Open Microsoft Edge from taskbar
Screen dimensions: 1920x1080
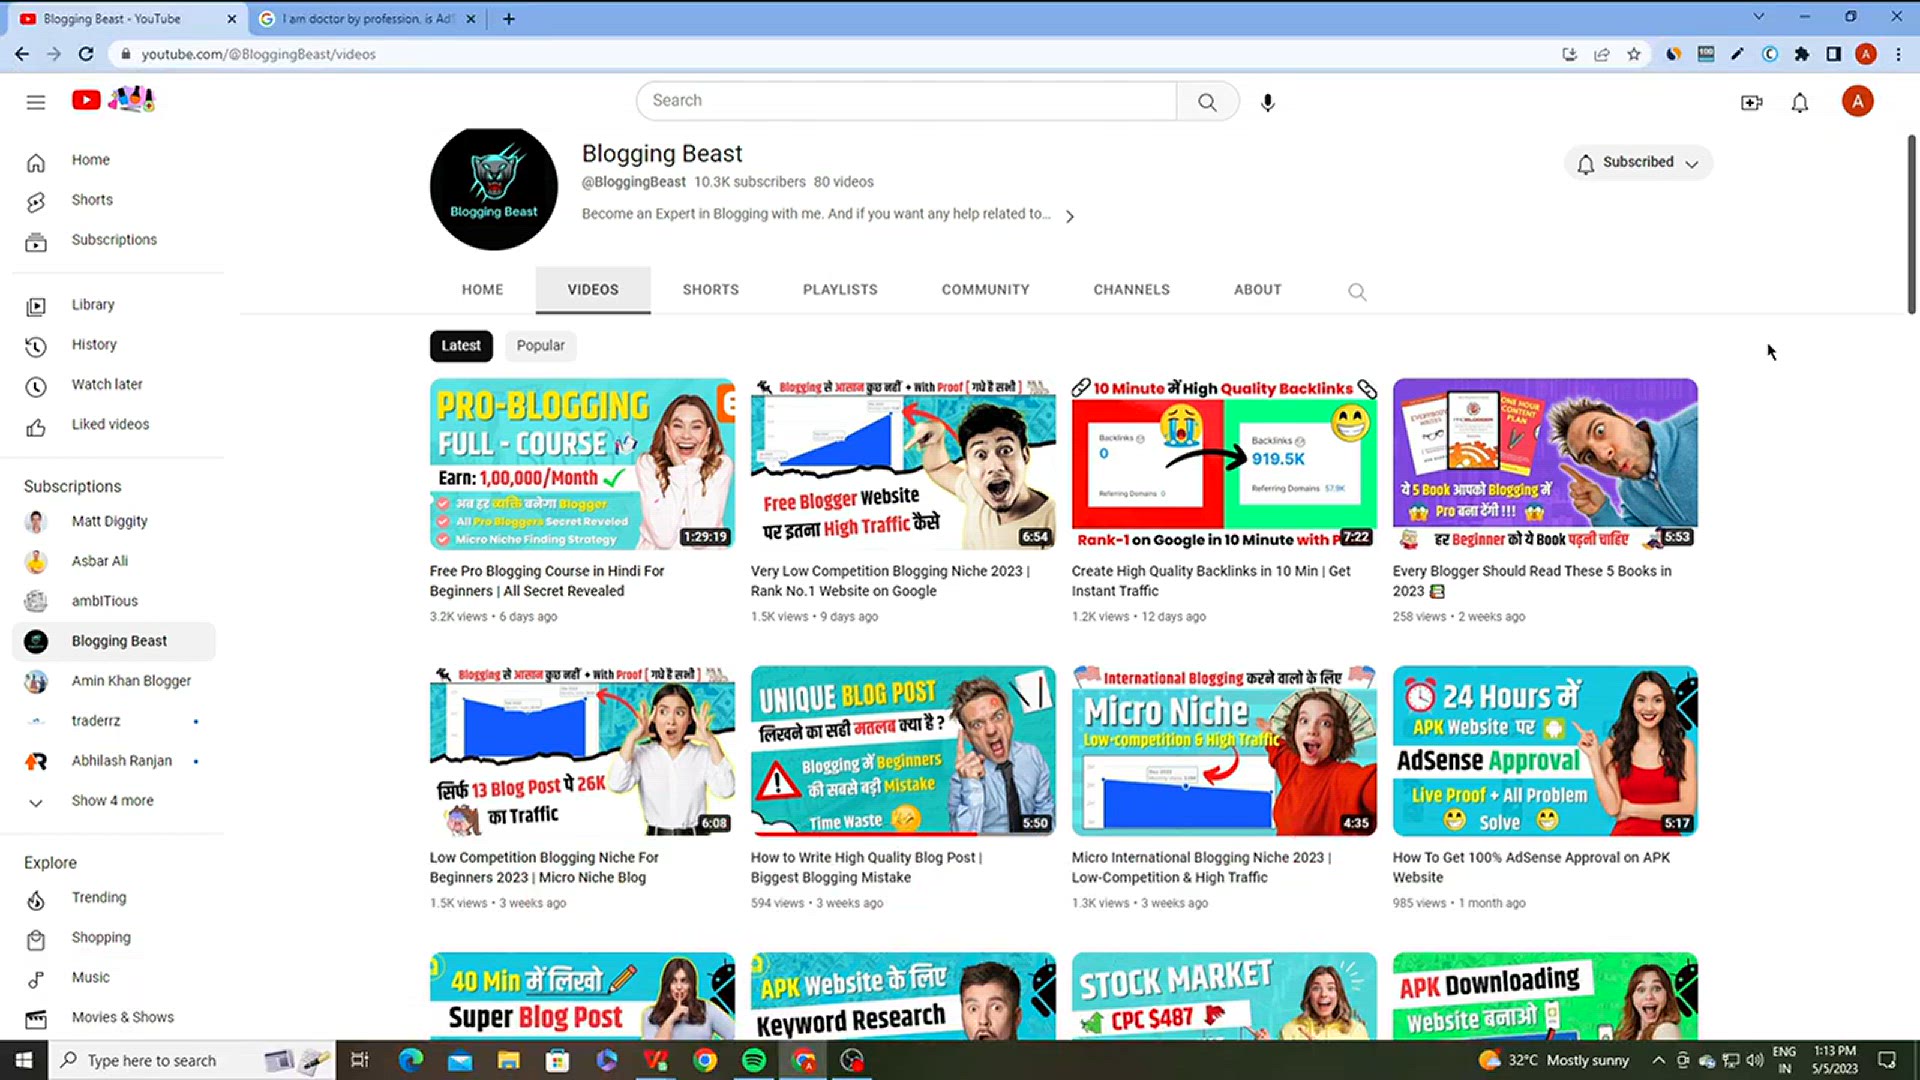pyautogui.click(x=411, y=1060)
